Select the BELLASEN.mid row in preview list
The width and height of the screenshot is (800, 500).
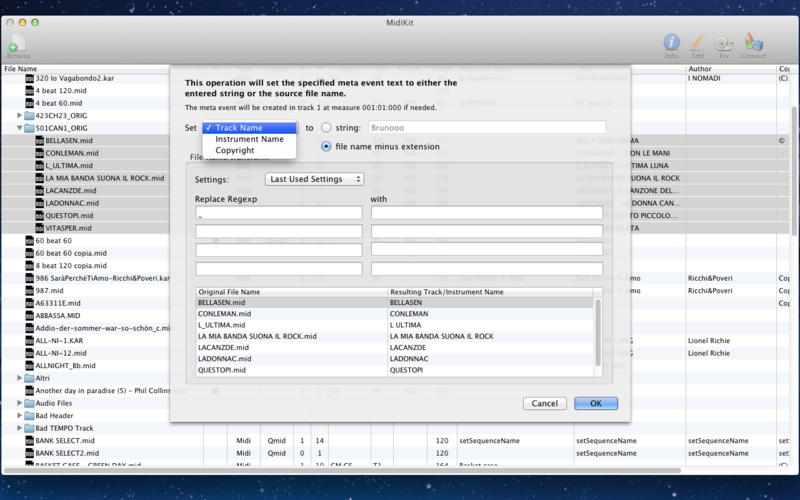394,303
